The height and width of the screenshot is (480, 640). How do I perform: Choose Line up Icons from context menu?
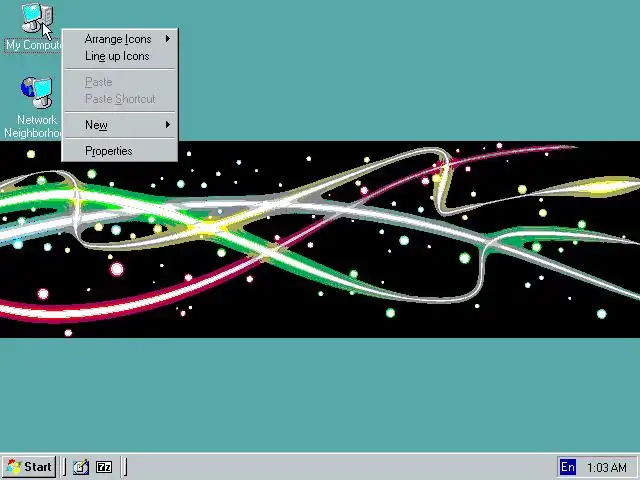click(x=120, y=56)
